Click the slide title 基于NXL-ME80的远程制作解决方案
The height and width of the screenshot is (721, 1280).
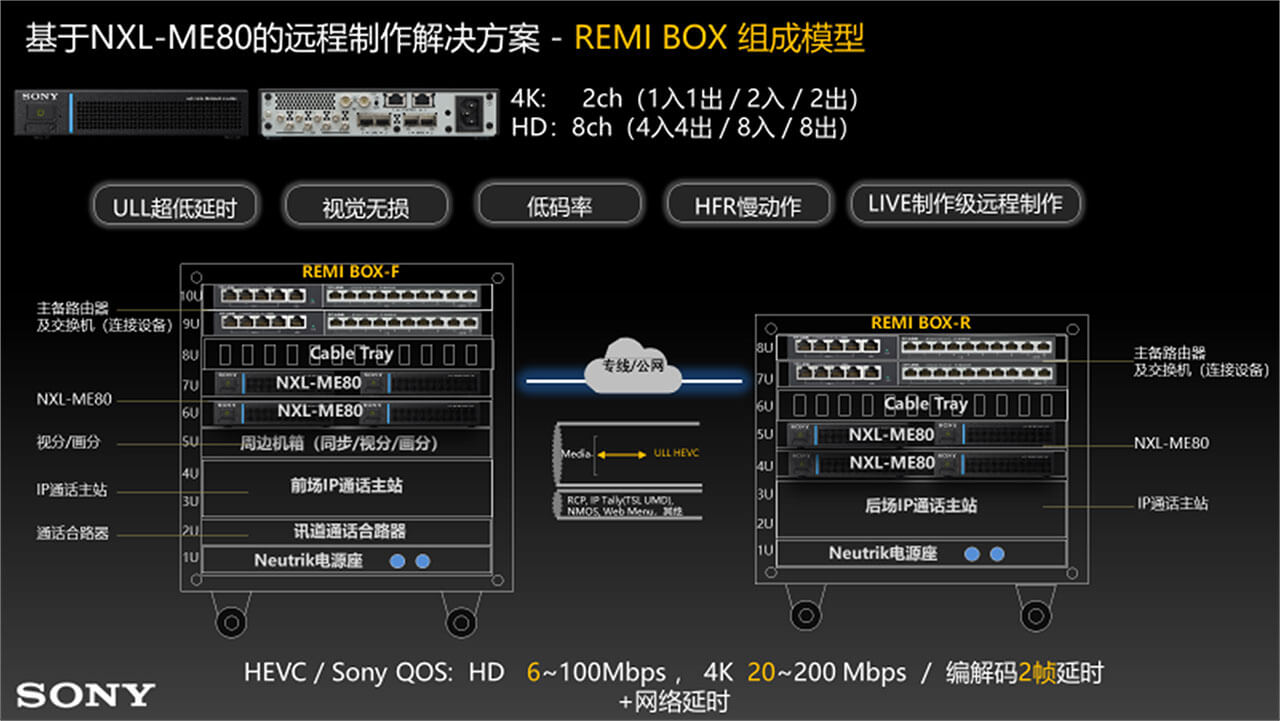tap(284, 39)
